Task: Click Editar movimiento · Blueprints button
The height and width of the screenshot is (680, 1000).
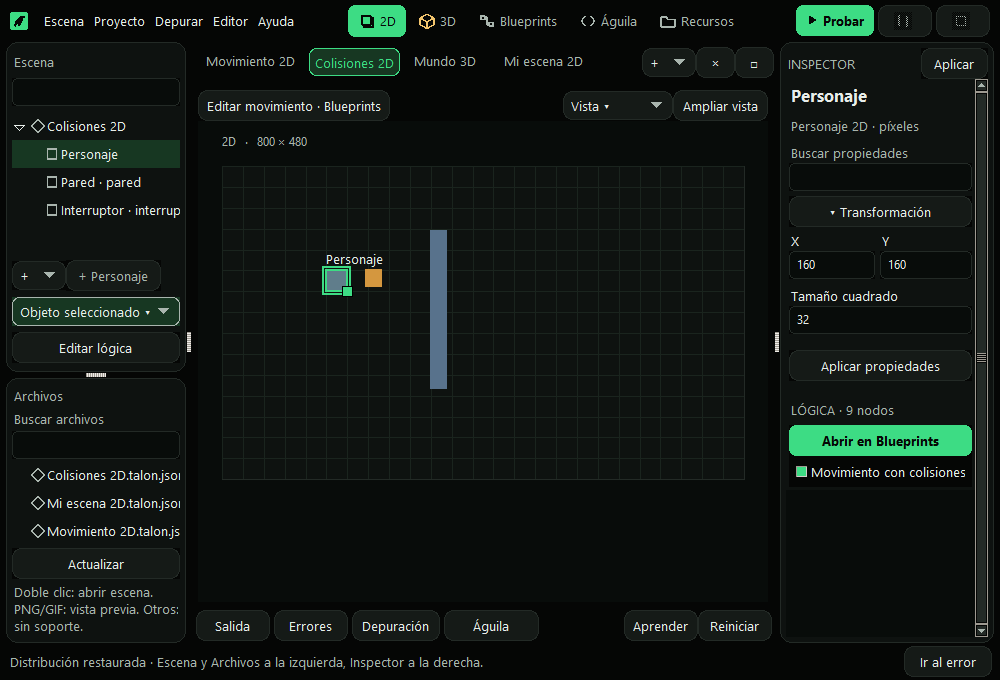Action: tap(293, 106)
